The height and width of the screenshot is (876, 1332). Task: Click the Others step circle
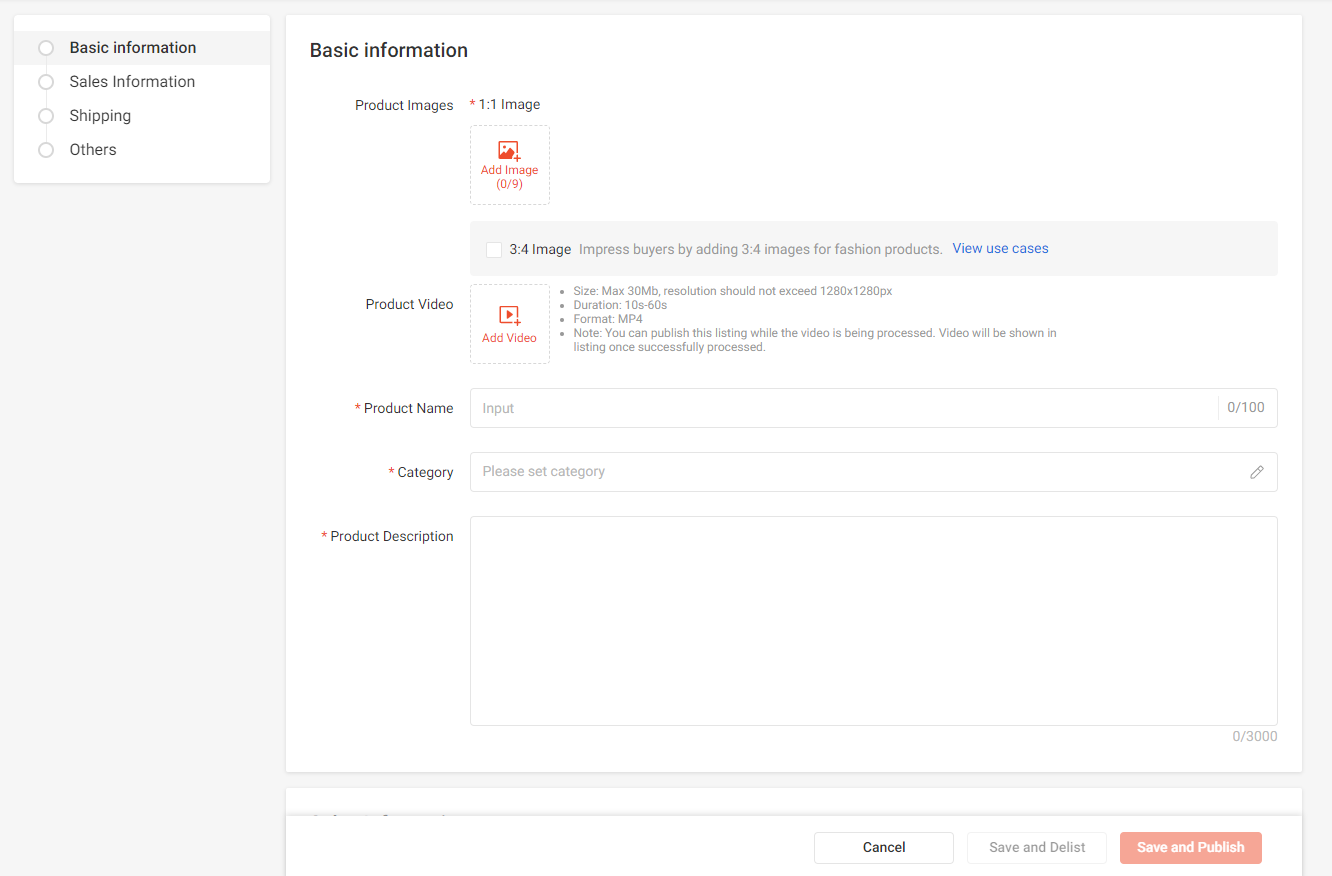coord(46,150)
